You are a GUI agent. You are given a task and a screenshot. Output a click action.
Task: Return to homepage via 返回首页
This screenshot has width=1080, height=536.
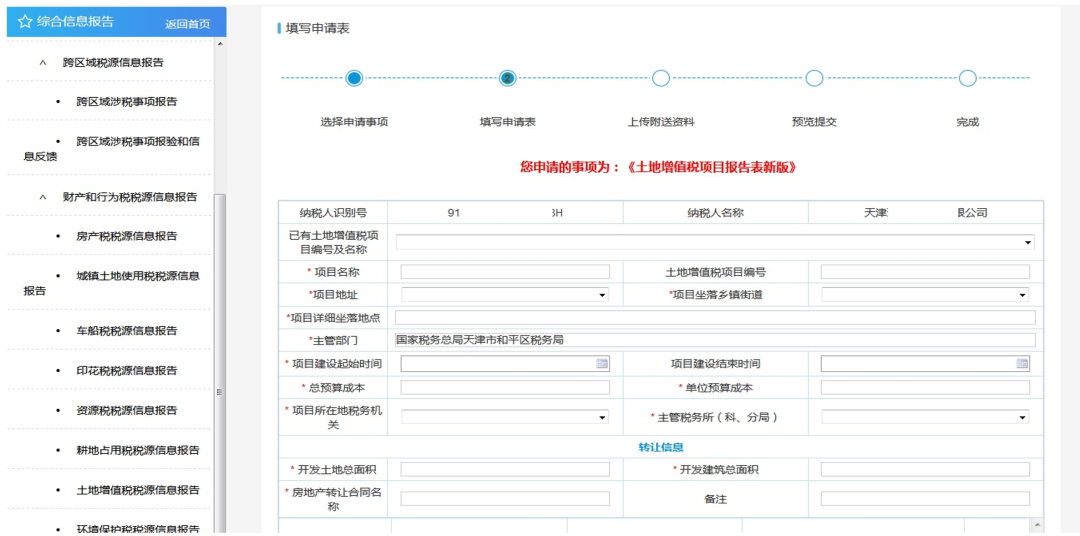coord(187,24)
